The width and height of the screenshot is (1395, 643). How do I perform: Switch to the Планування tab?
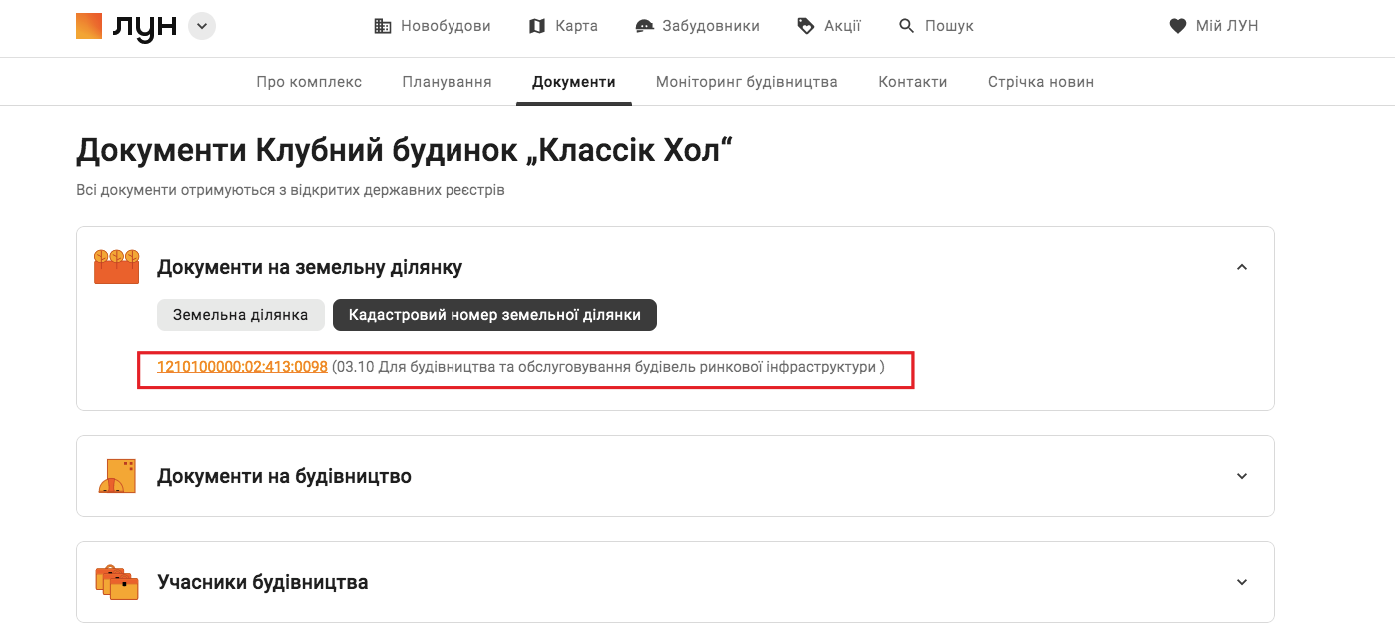click(x=446, y=81)
